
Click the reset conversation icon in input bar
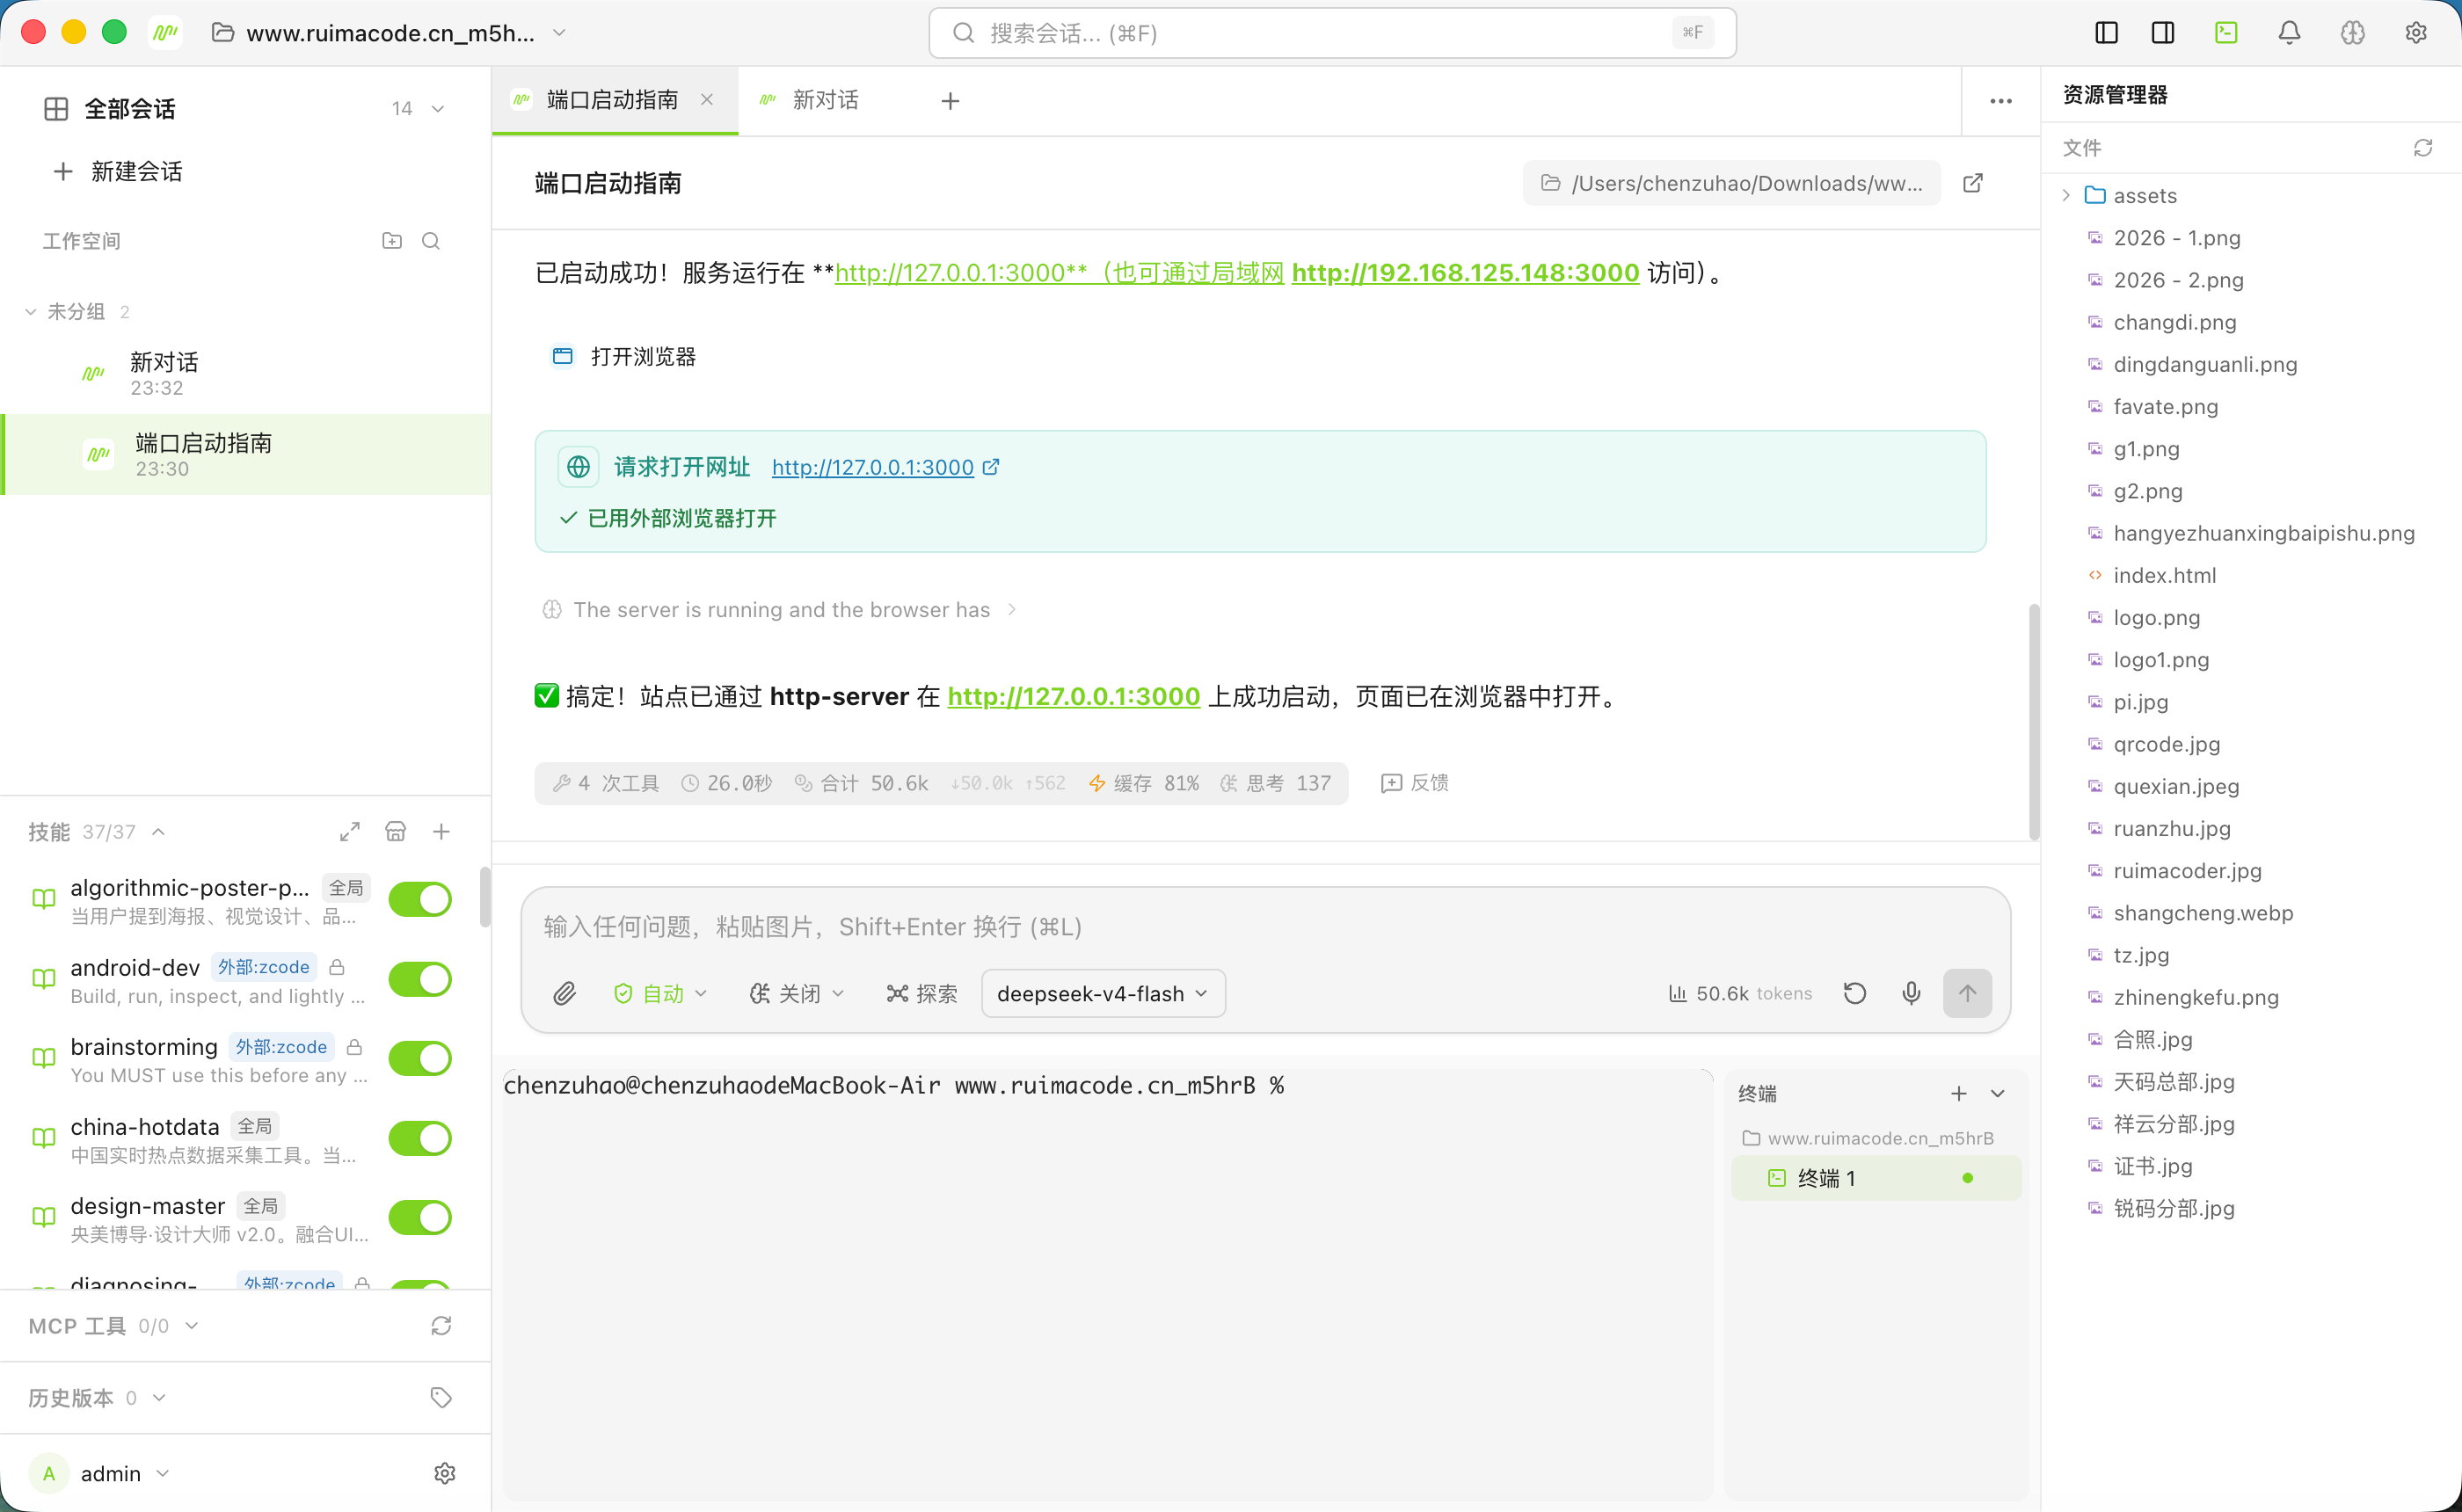pos(1855,993)
